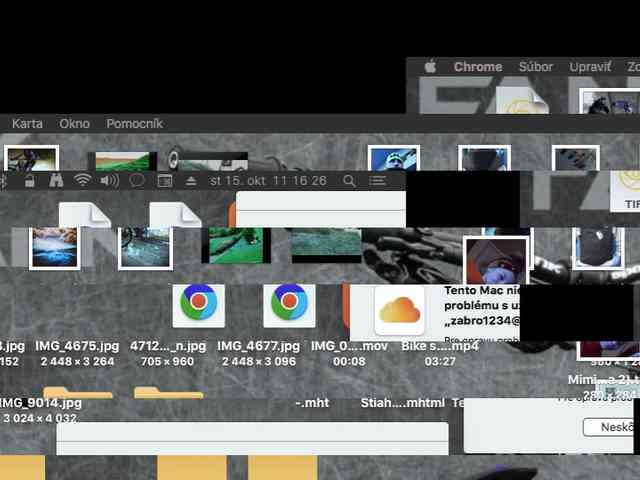Viewport: 640px width, 480px height.
Task: Click the Wi-Fi status icon
Action: [83, 181]
